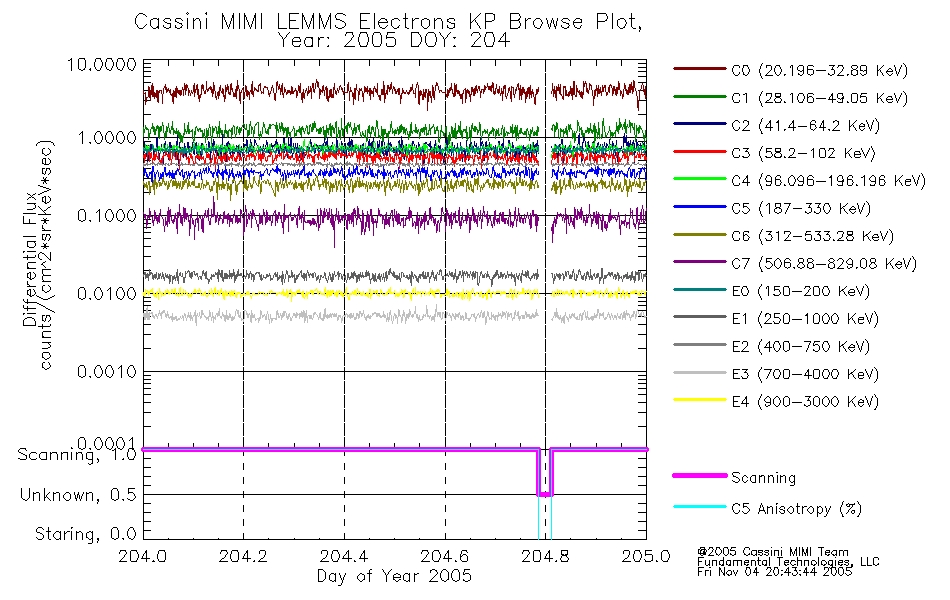Click the 205.0 x-axis tick label
950x600 pixels.
pyautogui.click(x=646, y=556)
